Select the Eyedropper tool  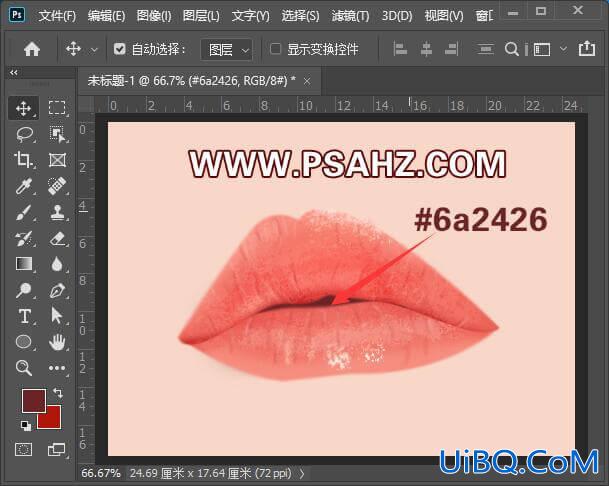point(23,186)
